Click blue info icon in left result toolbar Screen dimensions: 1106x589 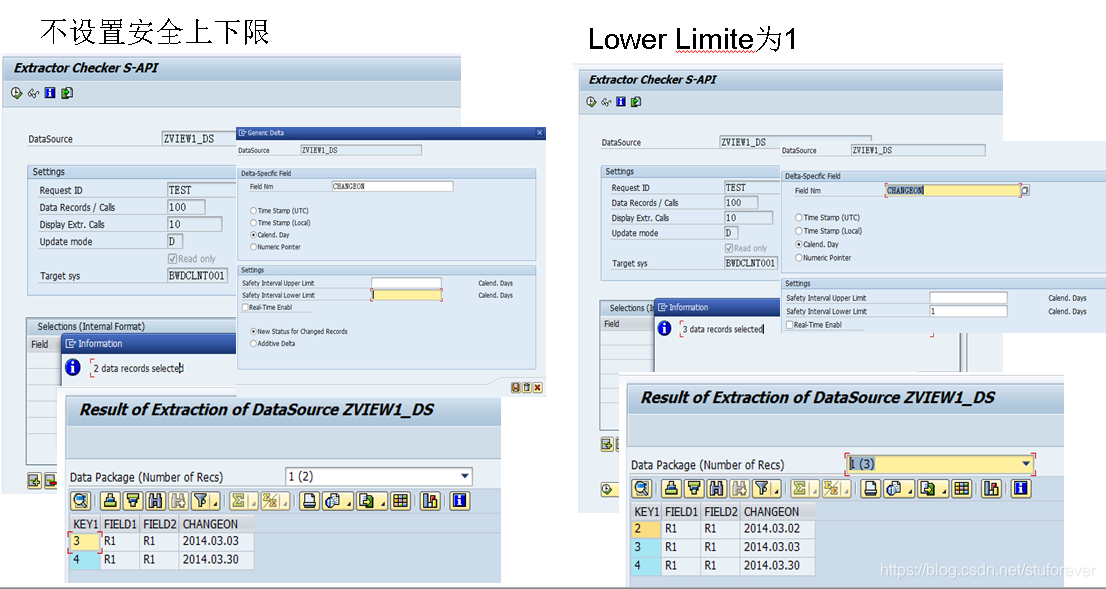460,501
